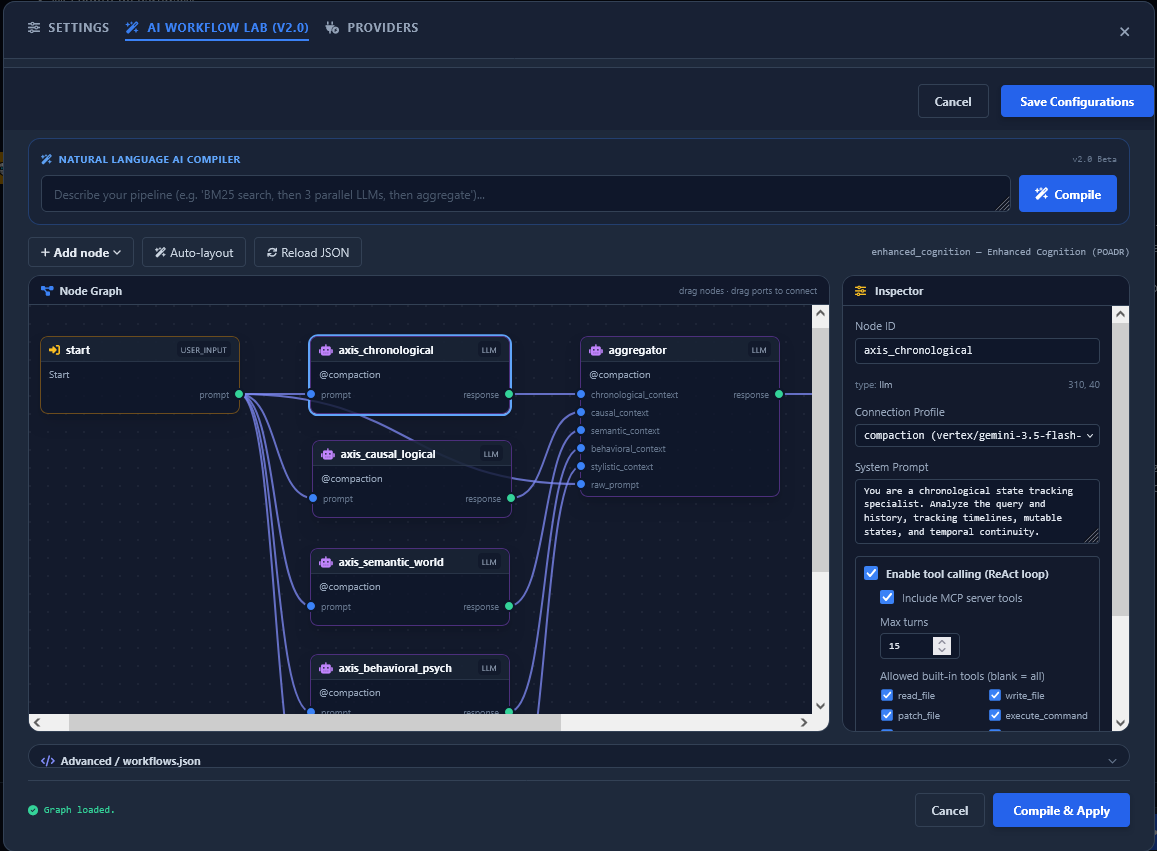The width and height of the screenshot is (1157, 851).
Task: Click Node Graph scroll left arrow
Action: click(38, 723)
